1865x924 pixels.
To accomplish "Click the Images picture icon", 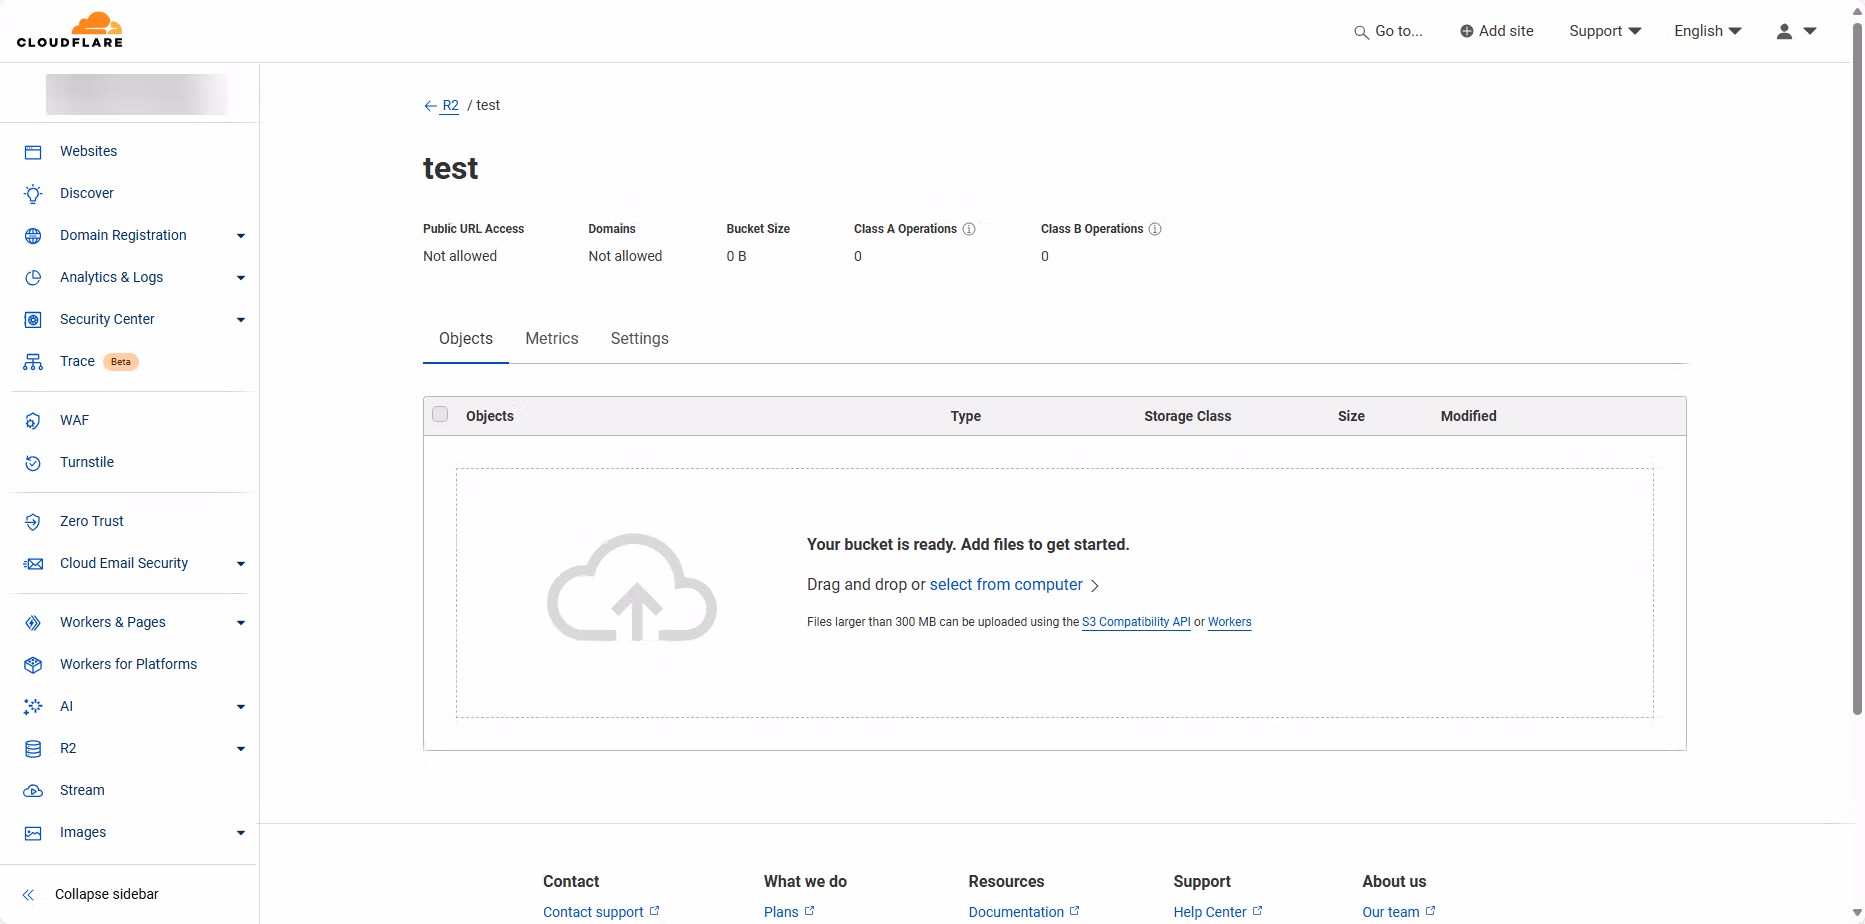I will click(x=33, y=833).
